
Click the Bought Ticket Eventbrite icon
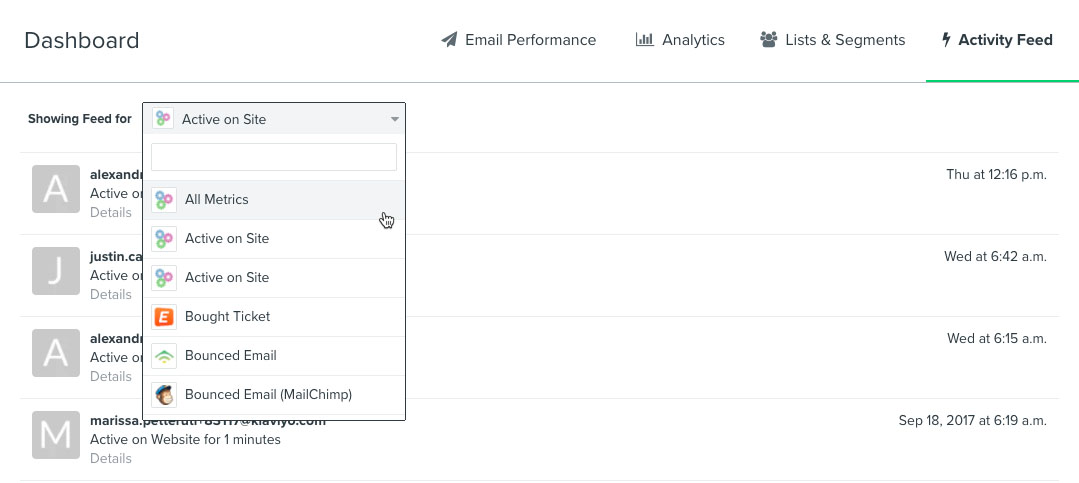(x=164, y=317)
